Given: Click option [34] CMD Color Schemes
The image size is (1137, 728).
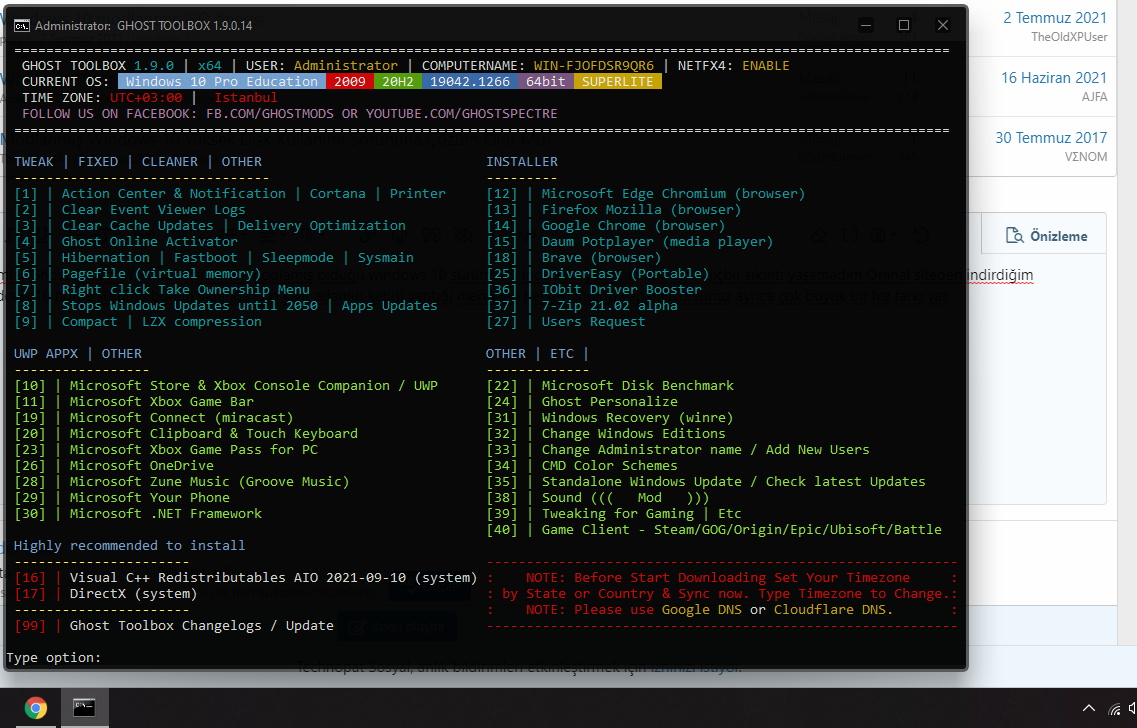Looking at the screenshot, I should (x=582, y=466).
